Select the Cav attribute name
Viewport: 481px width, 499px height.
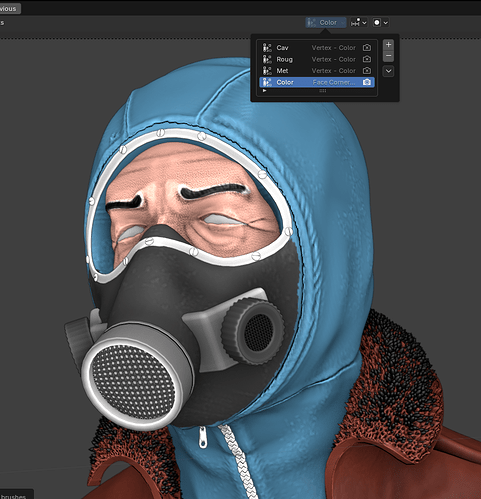(282, 48)
